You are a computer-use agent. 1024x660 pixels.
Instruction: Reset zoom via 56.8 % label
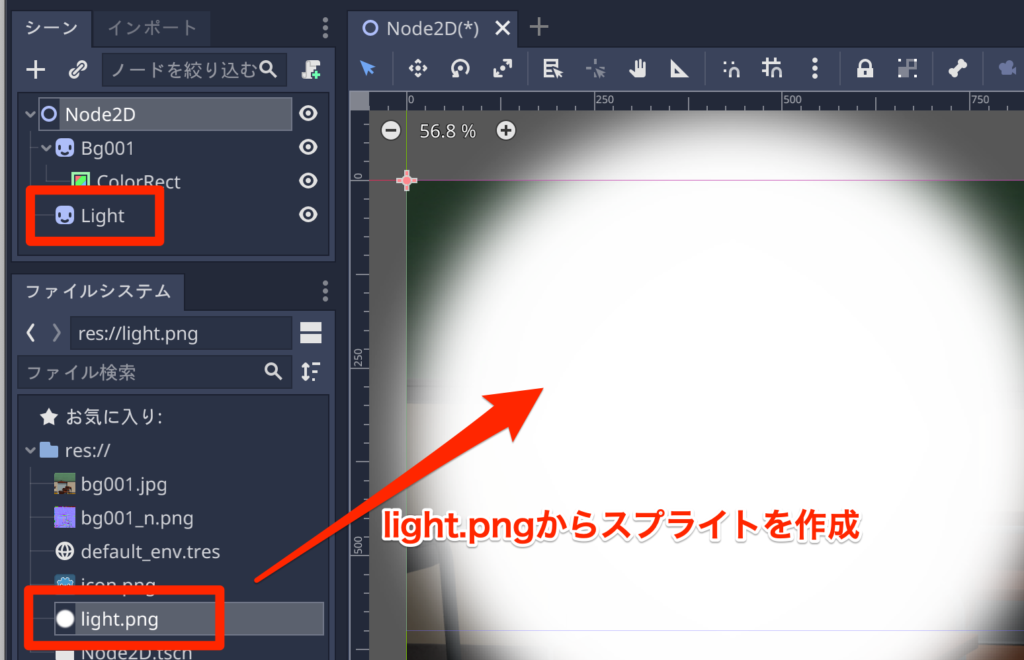(x=447, y=131)
